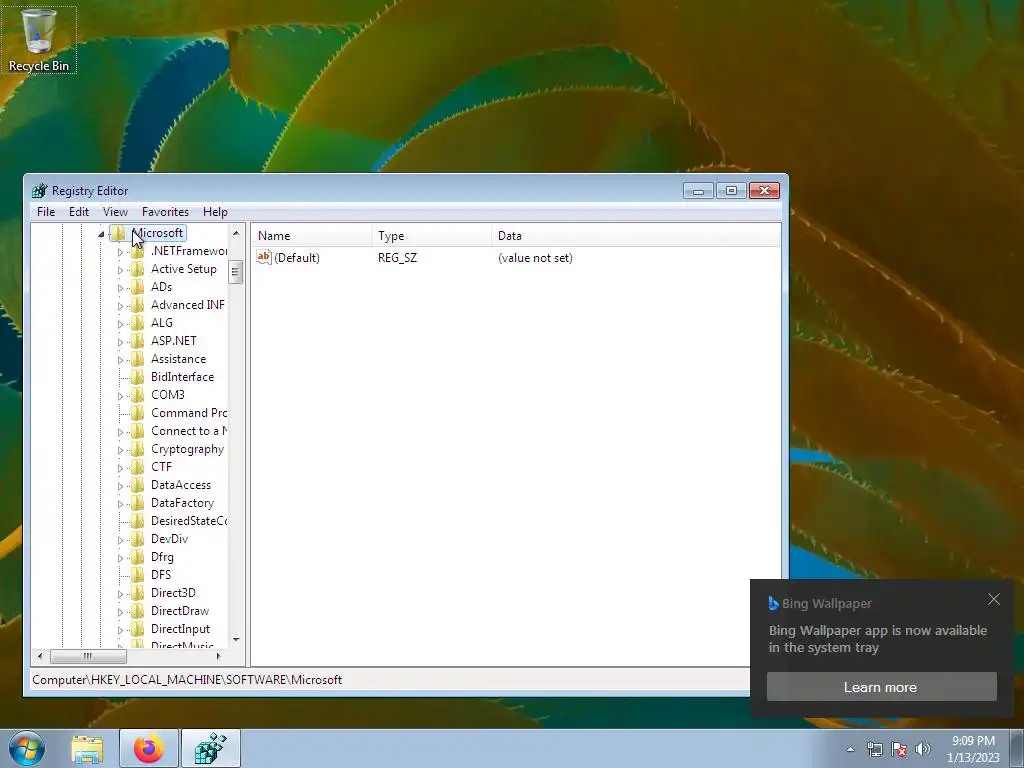Sort values by the Type column
The width and height of the screenshot is (1024, 768).
pyautogui.click(x=432, y=236)
